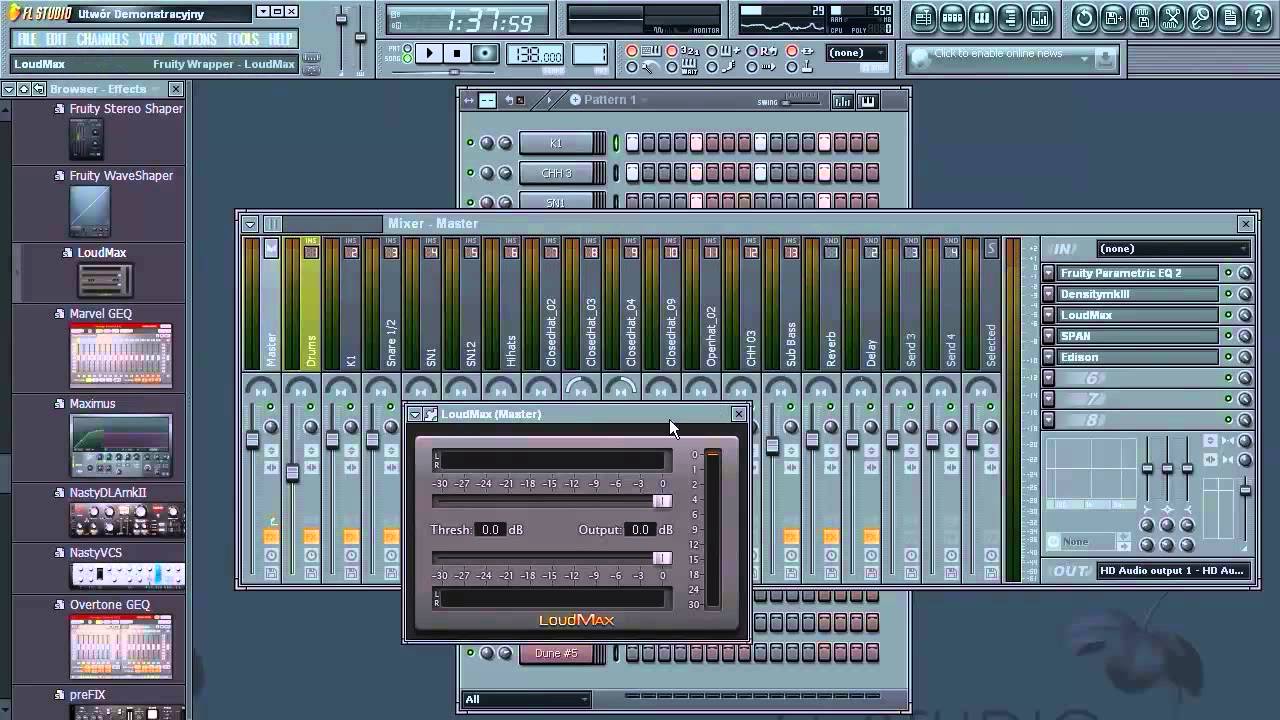Viewport: 1280px width, 720px height.
Task: Open Edison slot menu arrow
Action: point(1048,357)
